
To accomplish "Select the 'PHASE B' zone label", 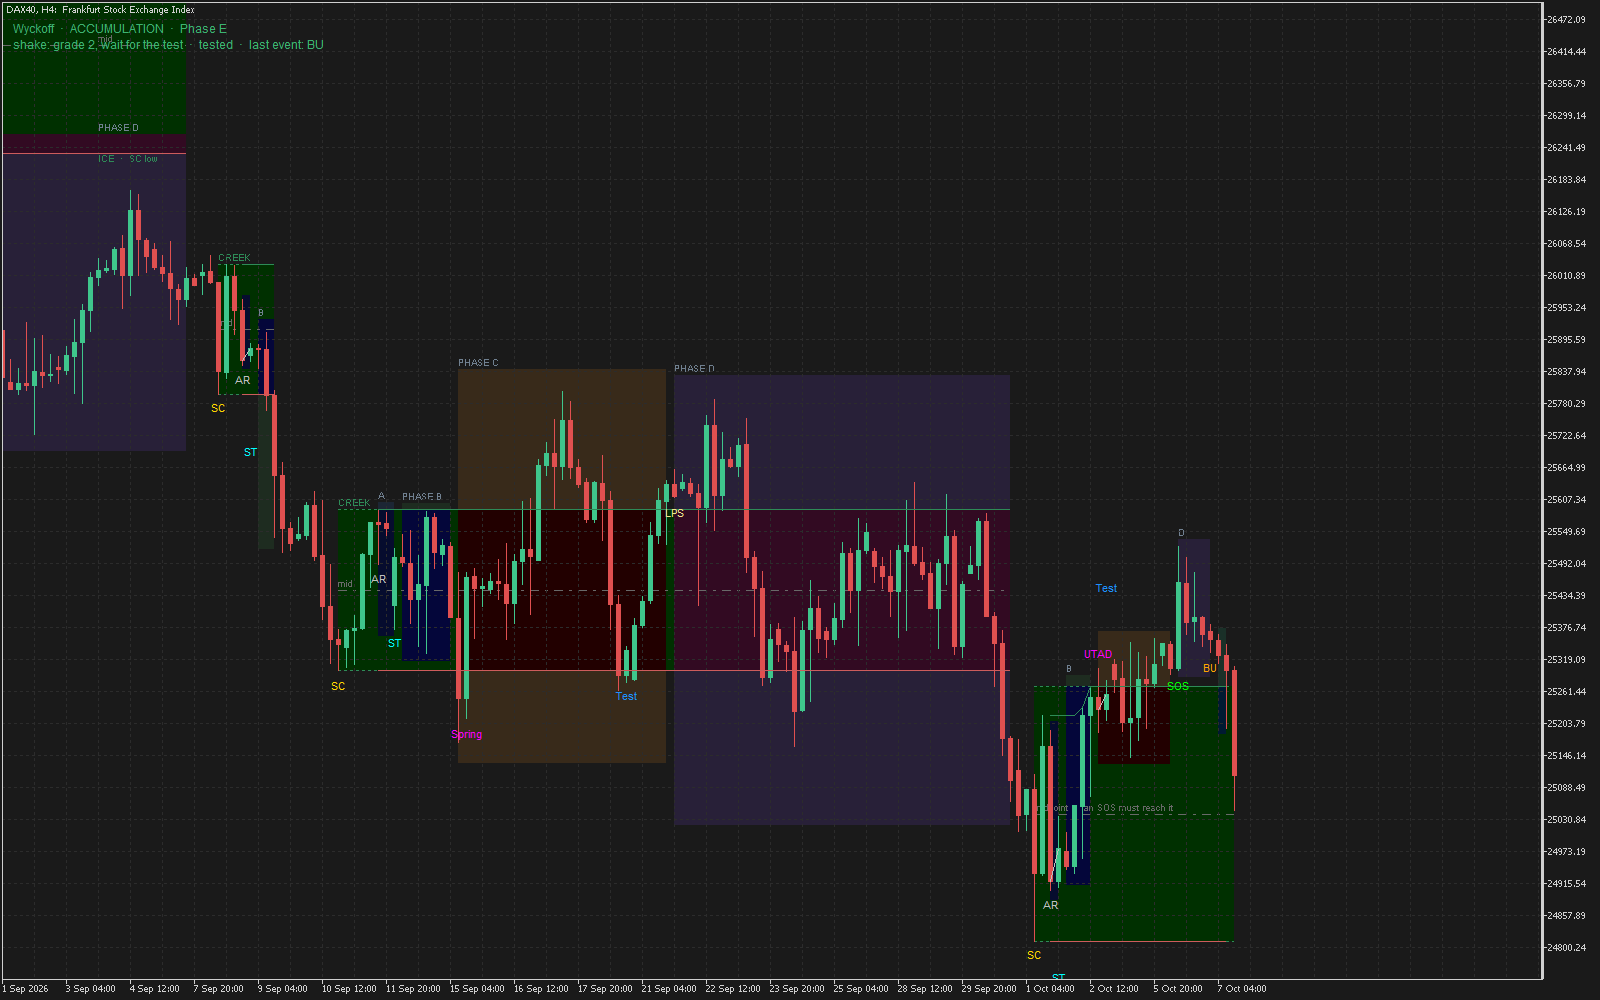I will 421,497.
